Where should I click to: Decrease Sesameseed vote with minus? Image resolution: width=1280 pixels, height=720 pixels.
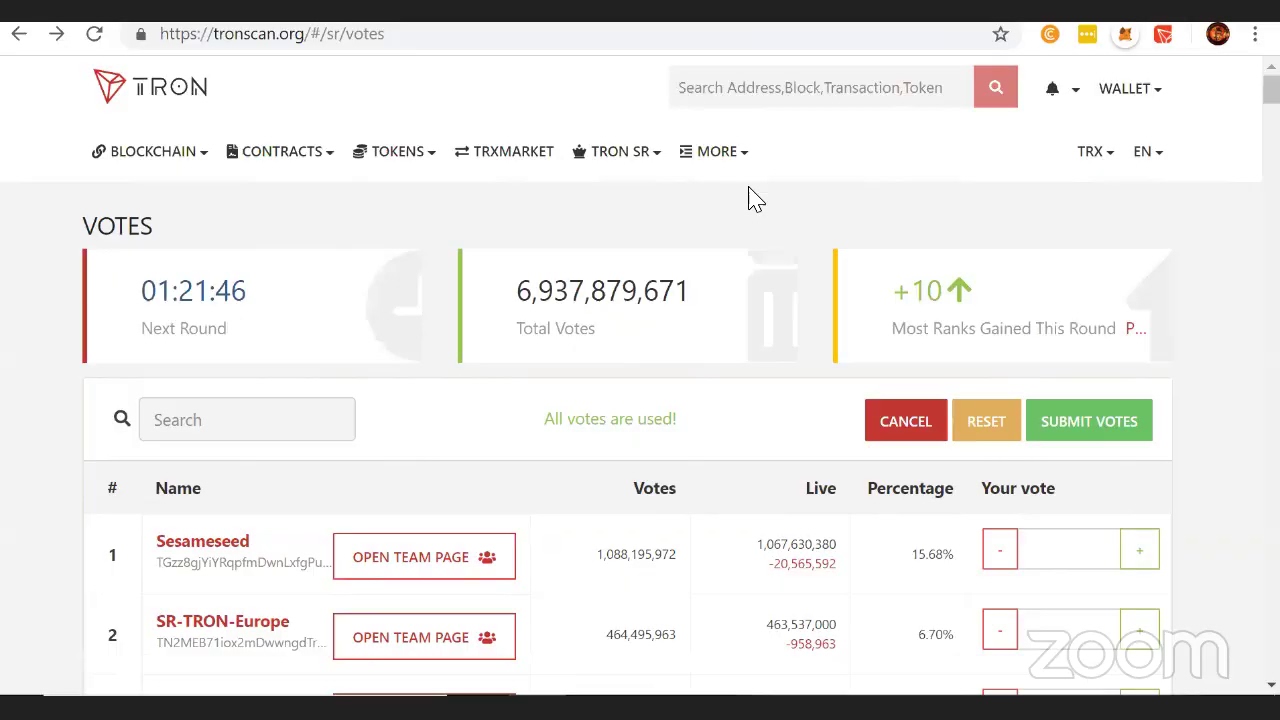pyautogui.click(x=1000, y=549)
